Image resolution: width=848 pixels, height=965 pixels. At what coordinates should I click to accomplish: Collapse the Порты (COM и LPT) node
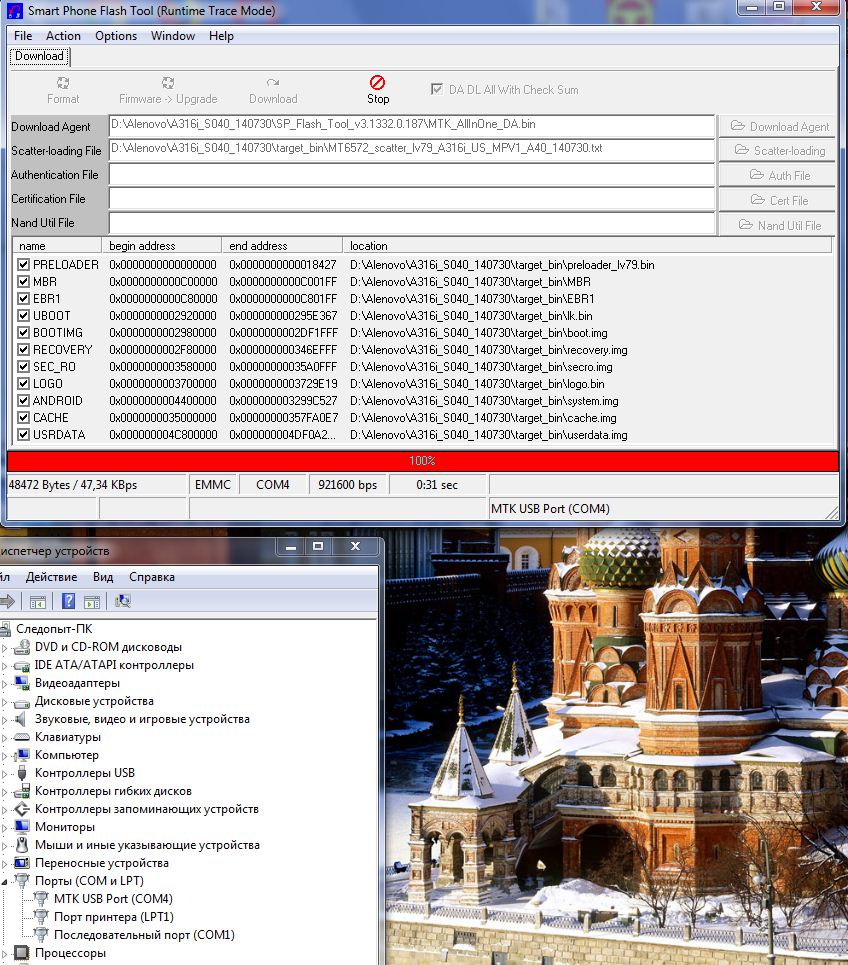coord(5,881)
